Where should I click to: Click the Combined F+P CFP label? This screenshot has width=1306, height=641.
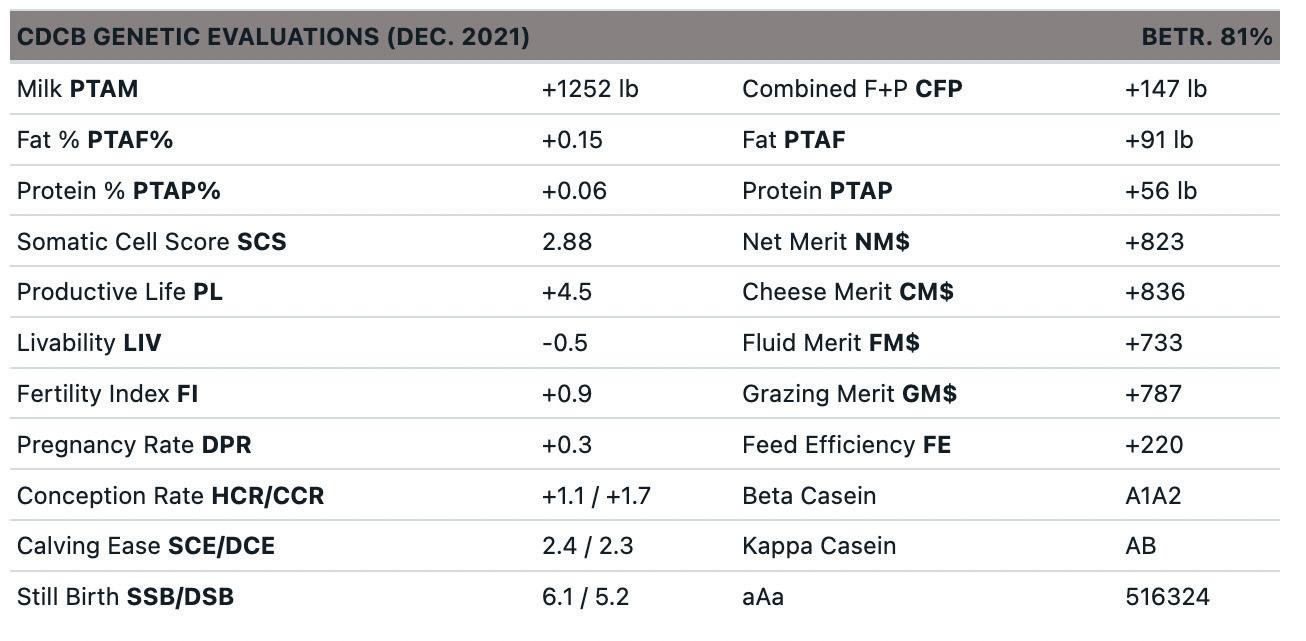(x=852, y=89)
